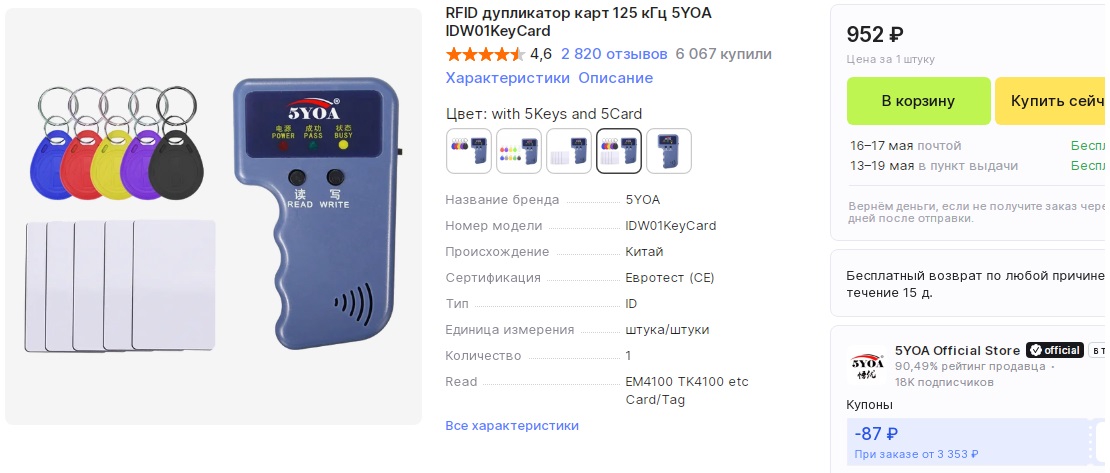Choose the duplicator-only variant thumbnail
Image resolution: width=1110 pixels, height=473 pixels.
[x=669, y=151]
